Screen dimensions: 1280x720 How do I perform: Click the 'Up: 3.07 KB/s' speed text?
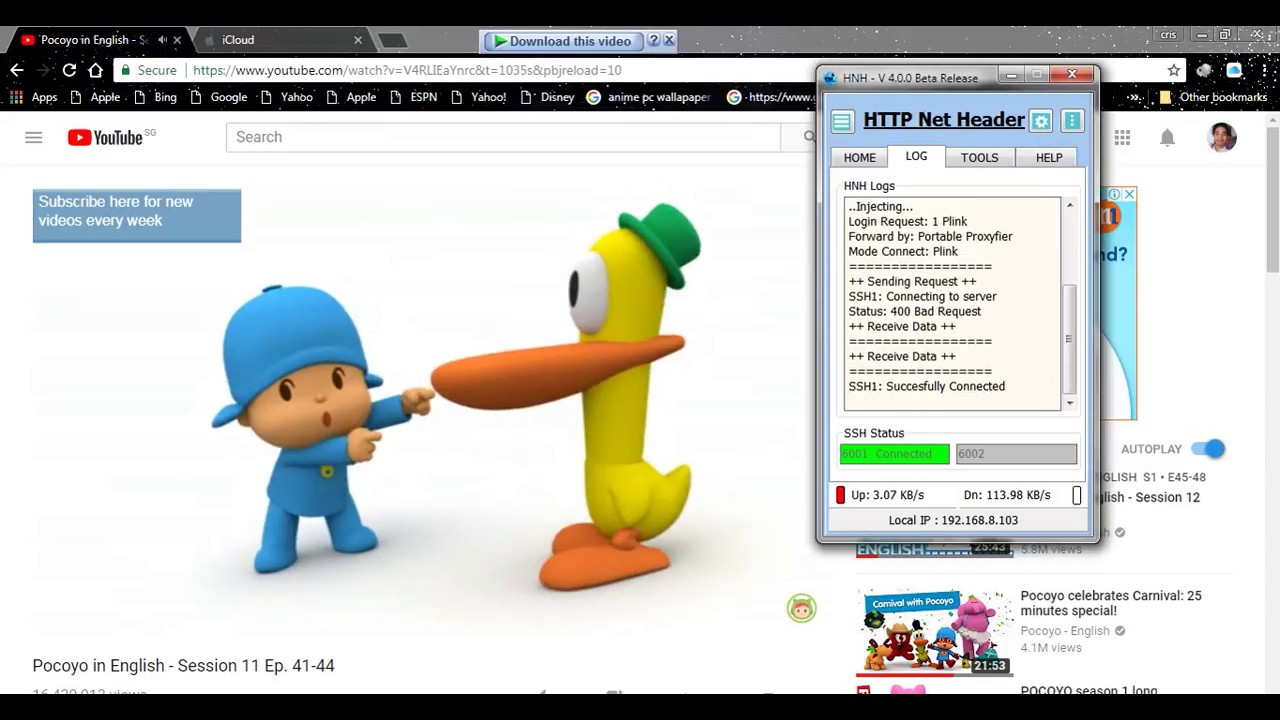pos(887,495)
